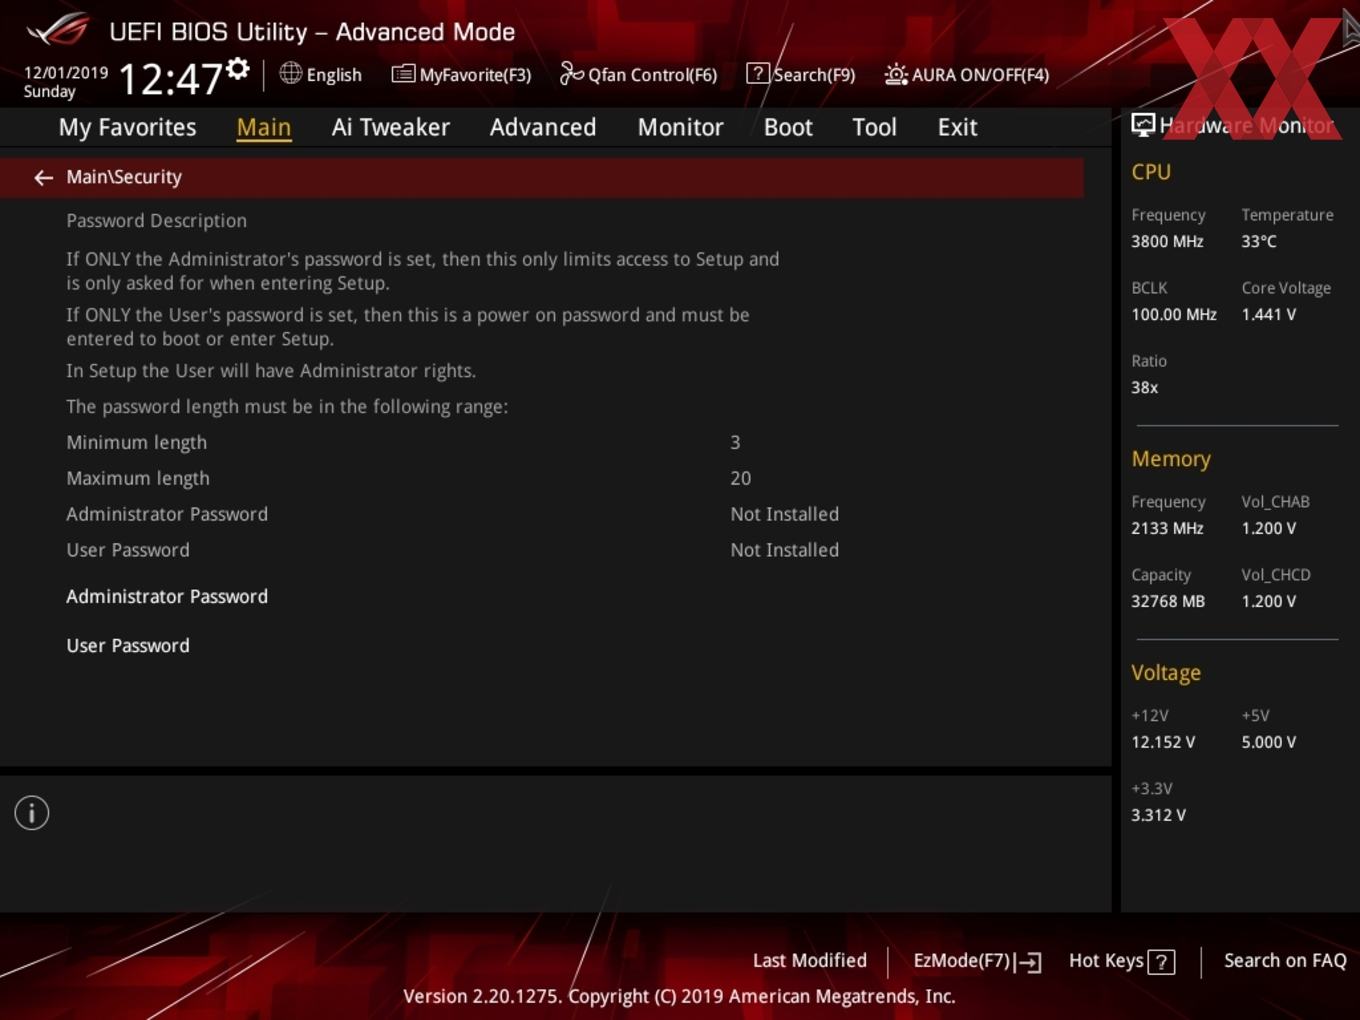Click the Hot Keys question mark box
Image resolution: width=1360 pixels, height=1020 pixels.
[1161, 962]
